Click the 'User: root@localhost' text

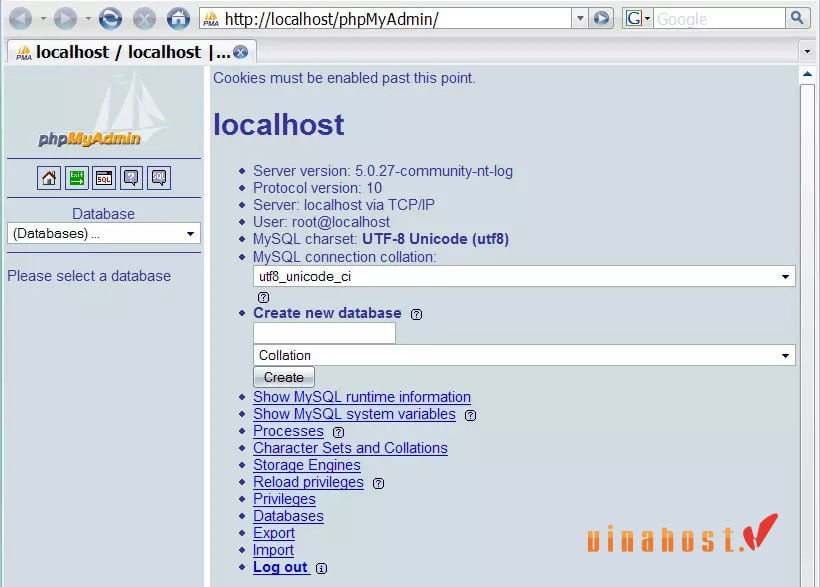click(322, 222)
